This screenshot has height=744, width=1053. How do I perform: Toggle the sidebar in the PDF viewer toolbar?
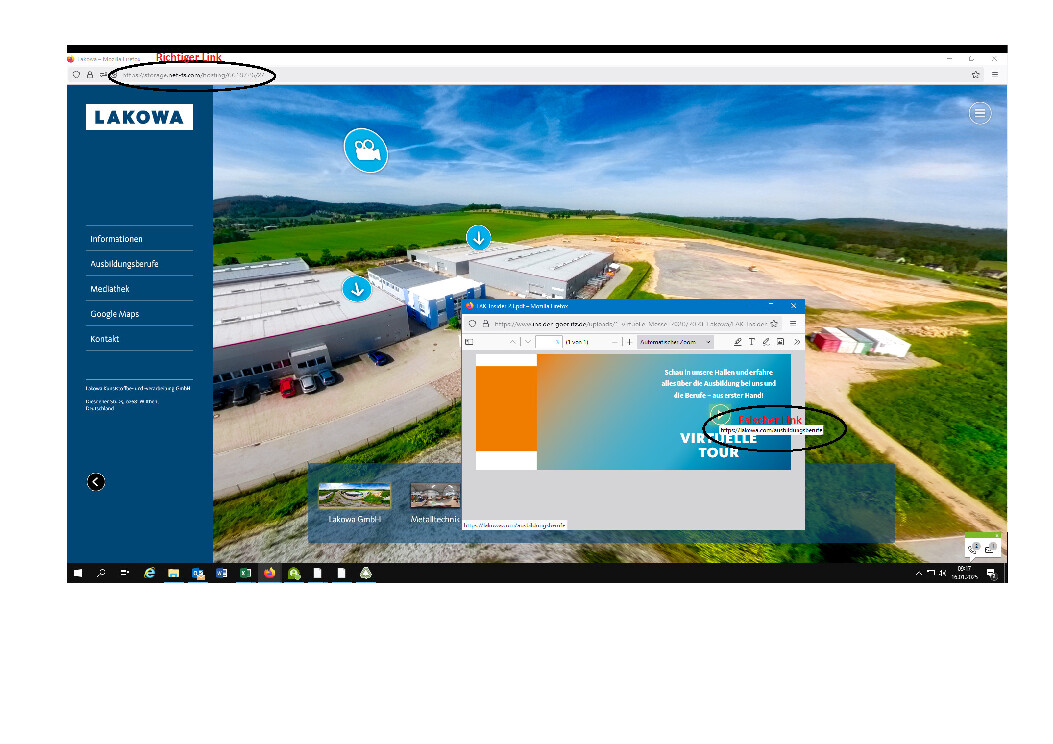[469, 342]
